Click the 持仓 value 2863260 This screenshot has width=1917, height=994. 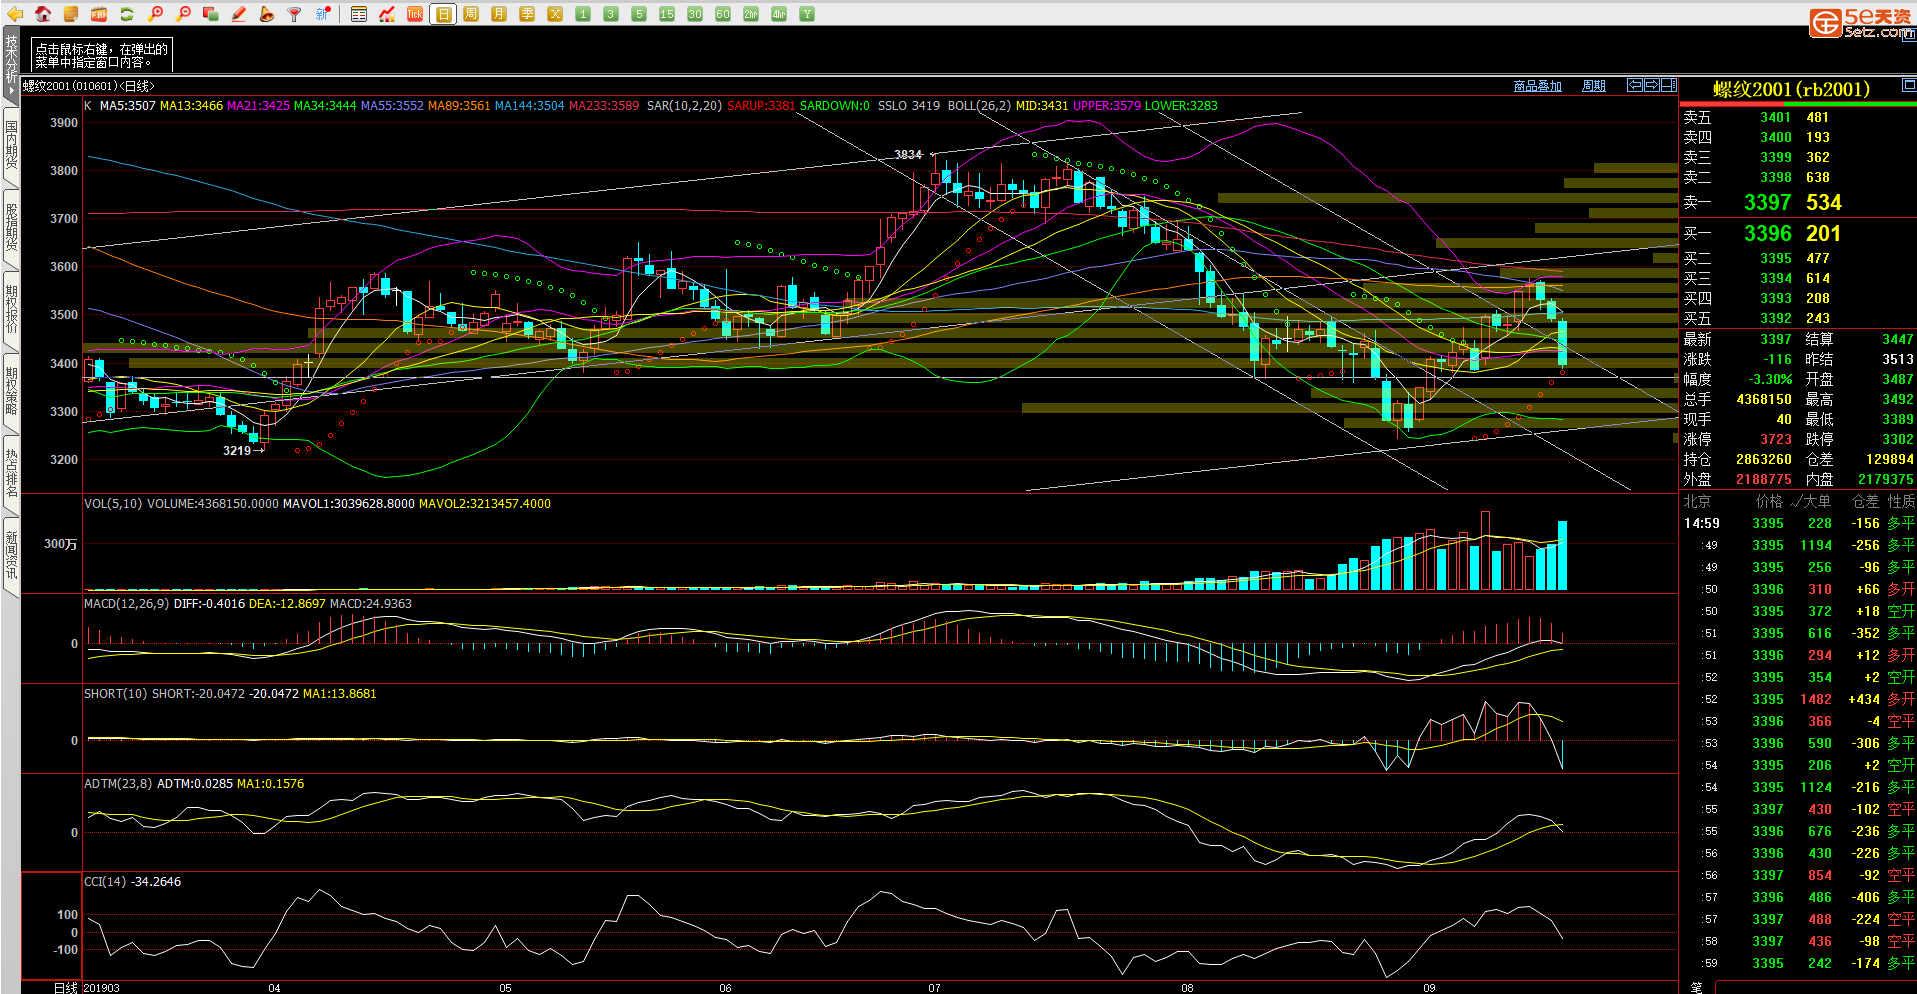click(1763, 459)
